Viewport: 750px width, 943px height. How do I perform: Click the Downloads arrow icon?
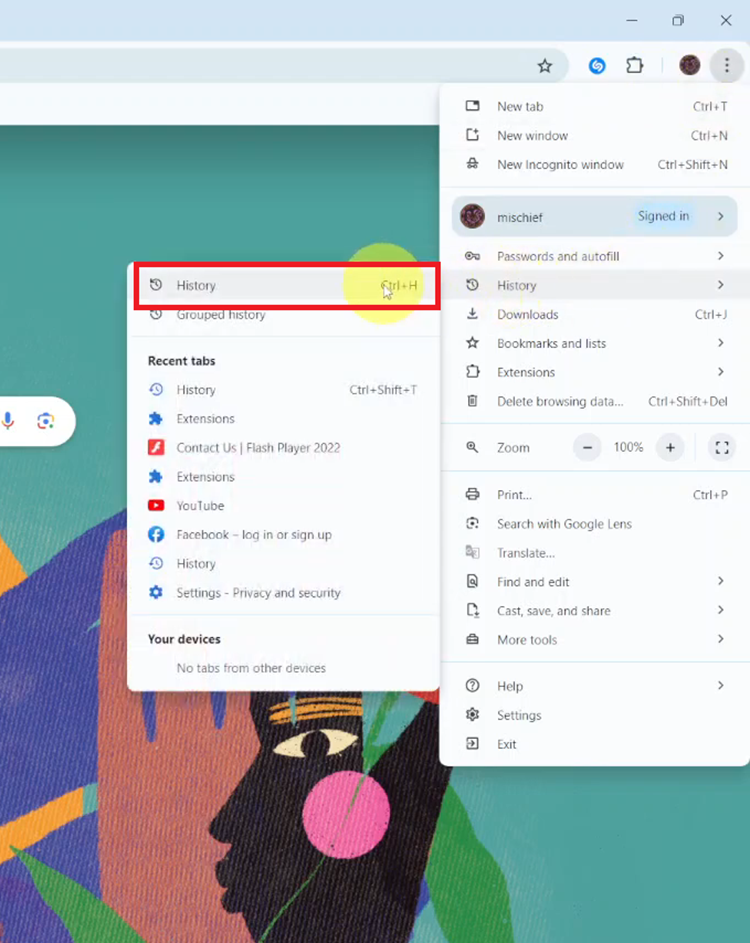(473, 313)
